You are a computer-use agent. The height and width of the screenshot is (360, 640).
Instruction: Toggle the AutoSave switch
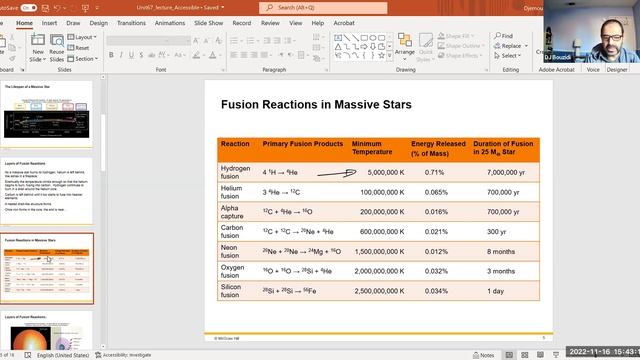[x=29, y=8]
